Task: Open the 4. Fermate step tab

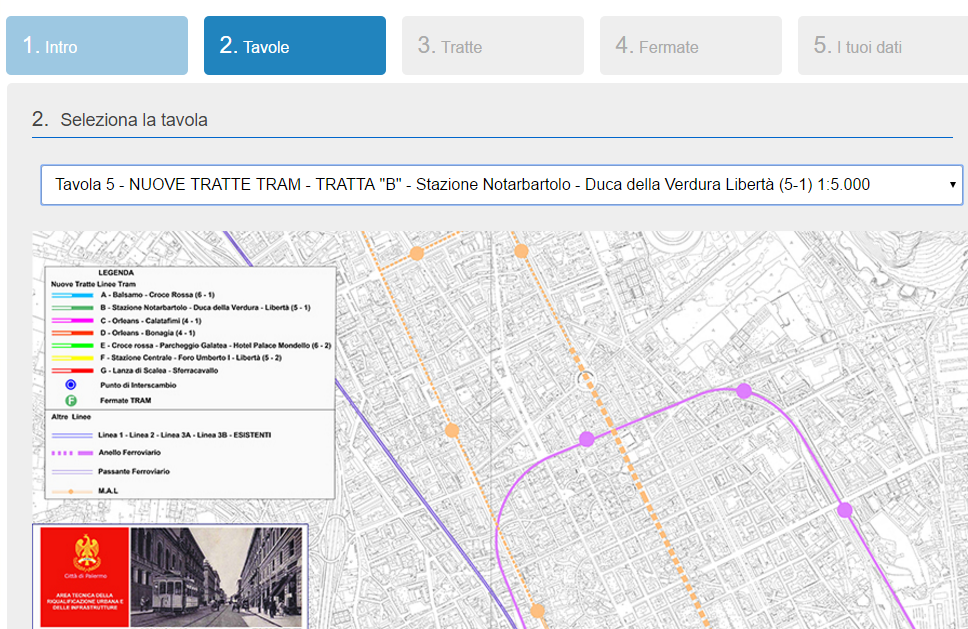Action: [691, 46]
